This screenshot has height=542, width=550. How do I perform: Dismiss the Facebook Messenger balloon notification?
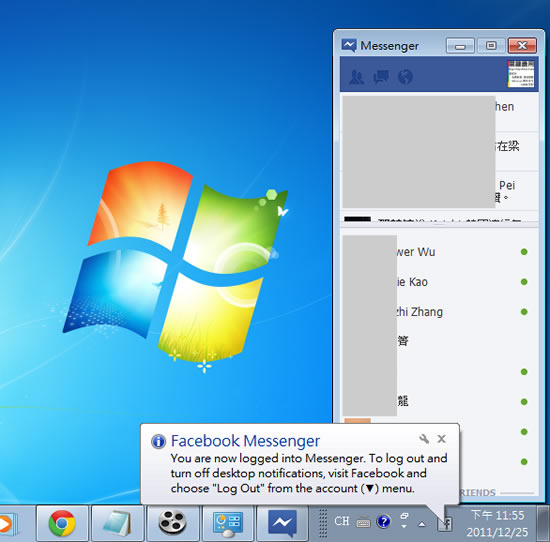tap(441, 439)
